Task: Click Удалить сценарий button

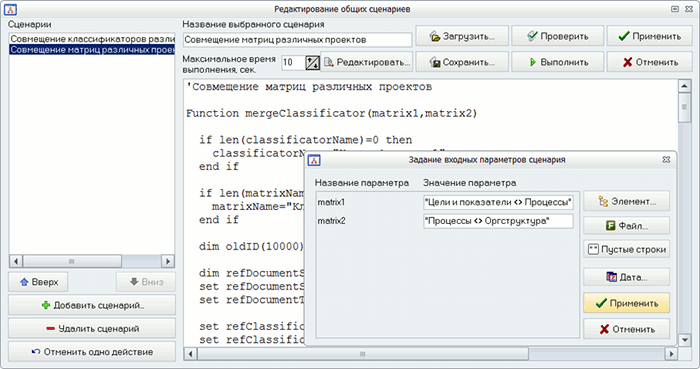Action: click(92, 329)
